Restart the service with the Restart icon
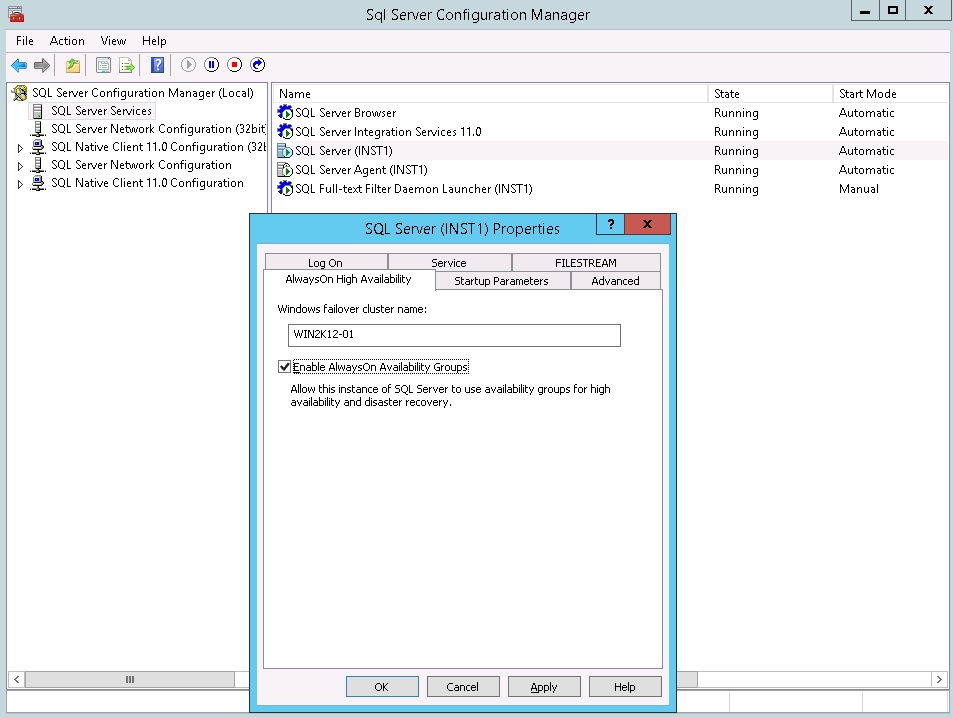The height and width of the screenshot is (718, 953). 258,65
